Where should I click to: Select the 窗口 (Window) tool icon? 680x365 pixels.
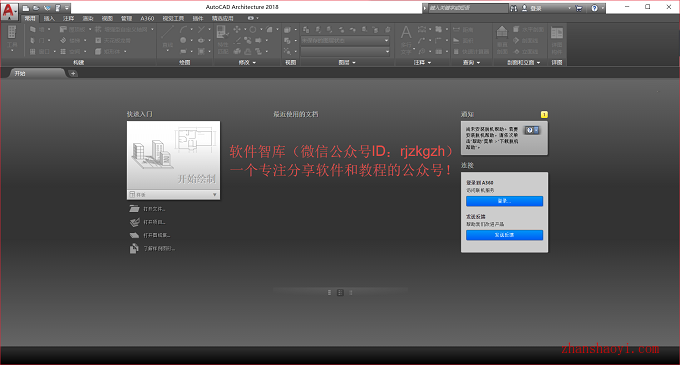[x=33, y=52]
